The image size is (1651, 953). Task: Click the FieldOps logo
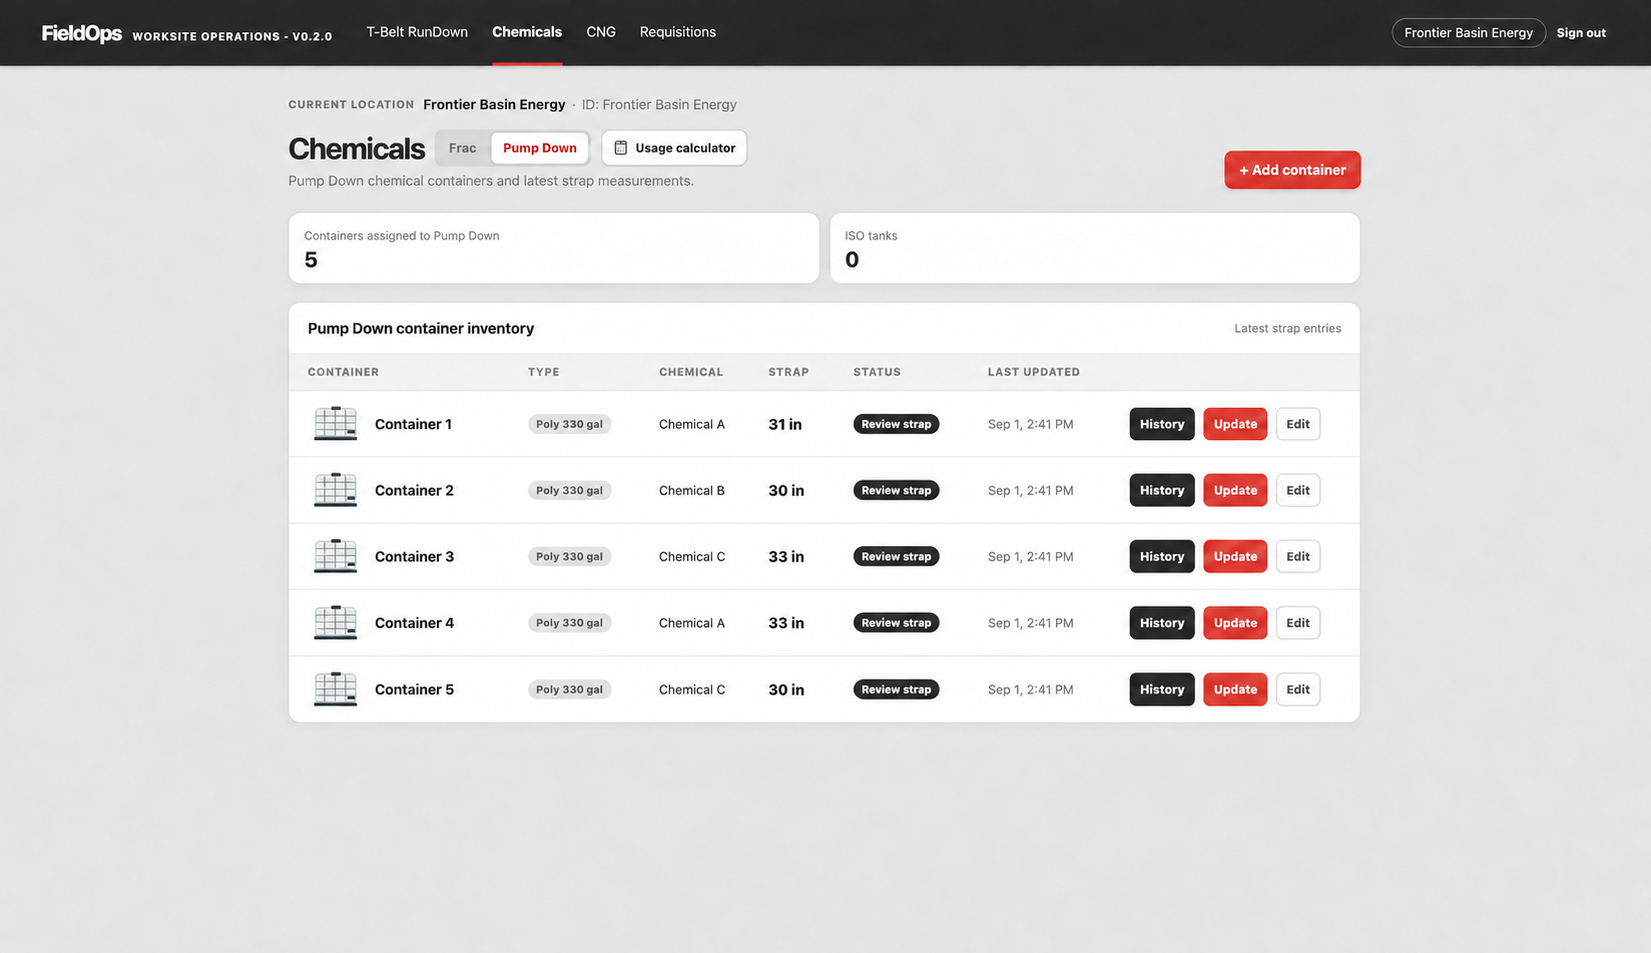[x=82, y=33]
